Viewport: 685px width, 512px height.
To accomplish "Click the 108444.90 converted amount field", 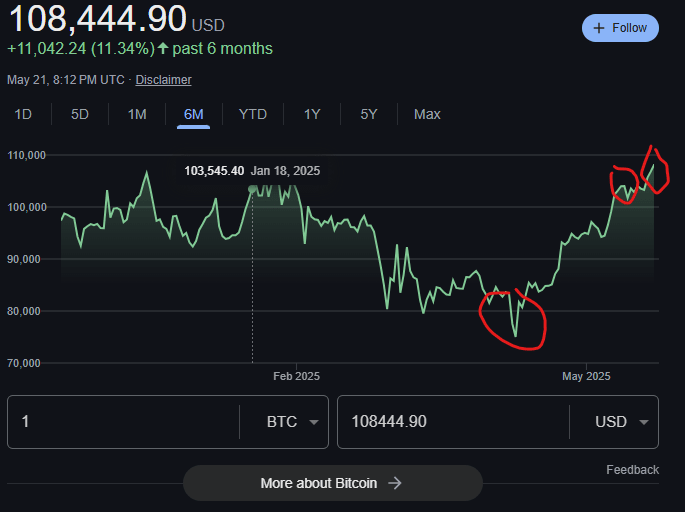I will [x=453, y=422].
